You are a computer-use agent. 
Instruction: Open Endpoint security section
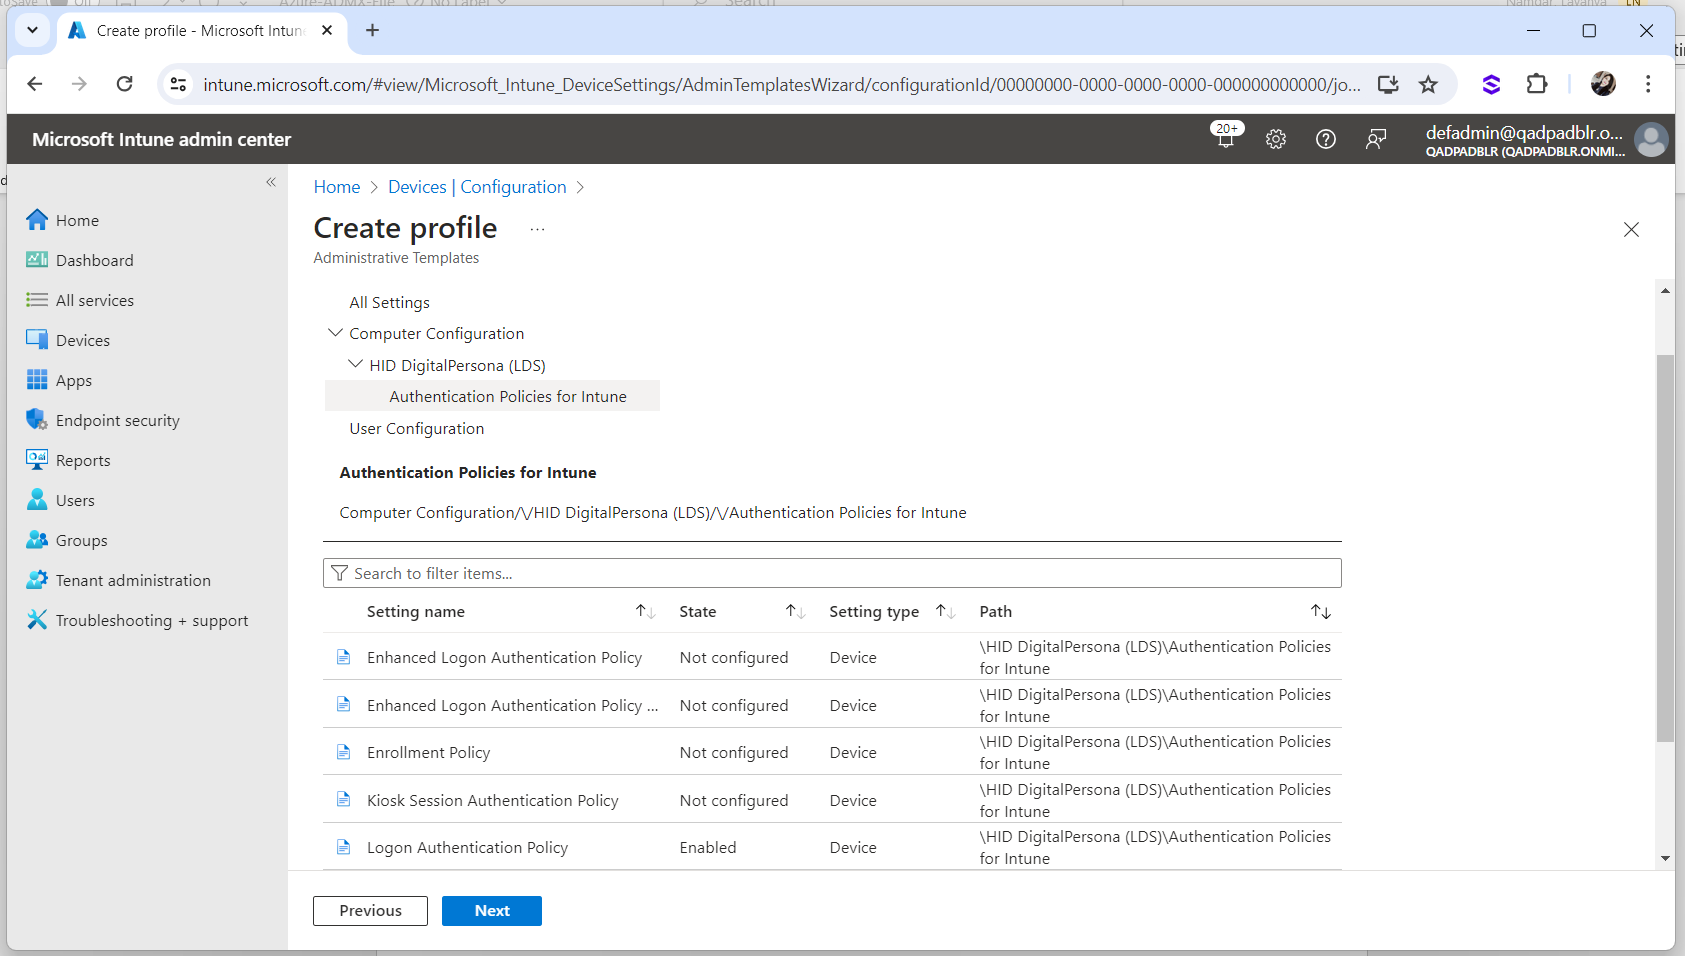coord(117,420)
